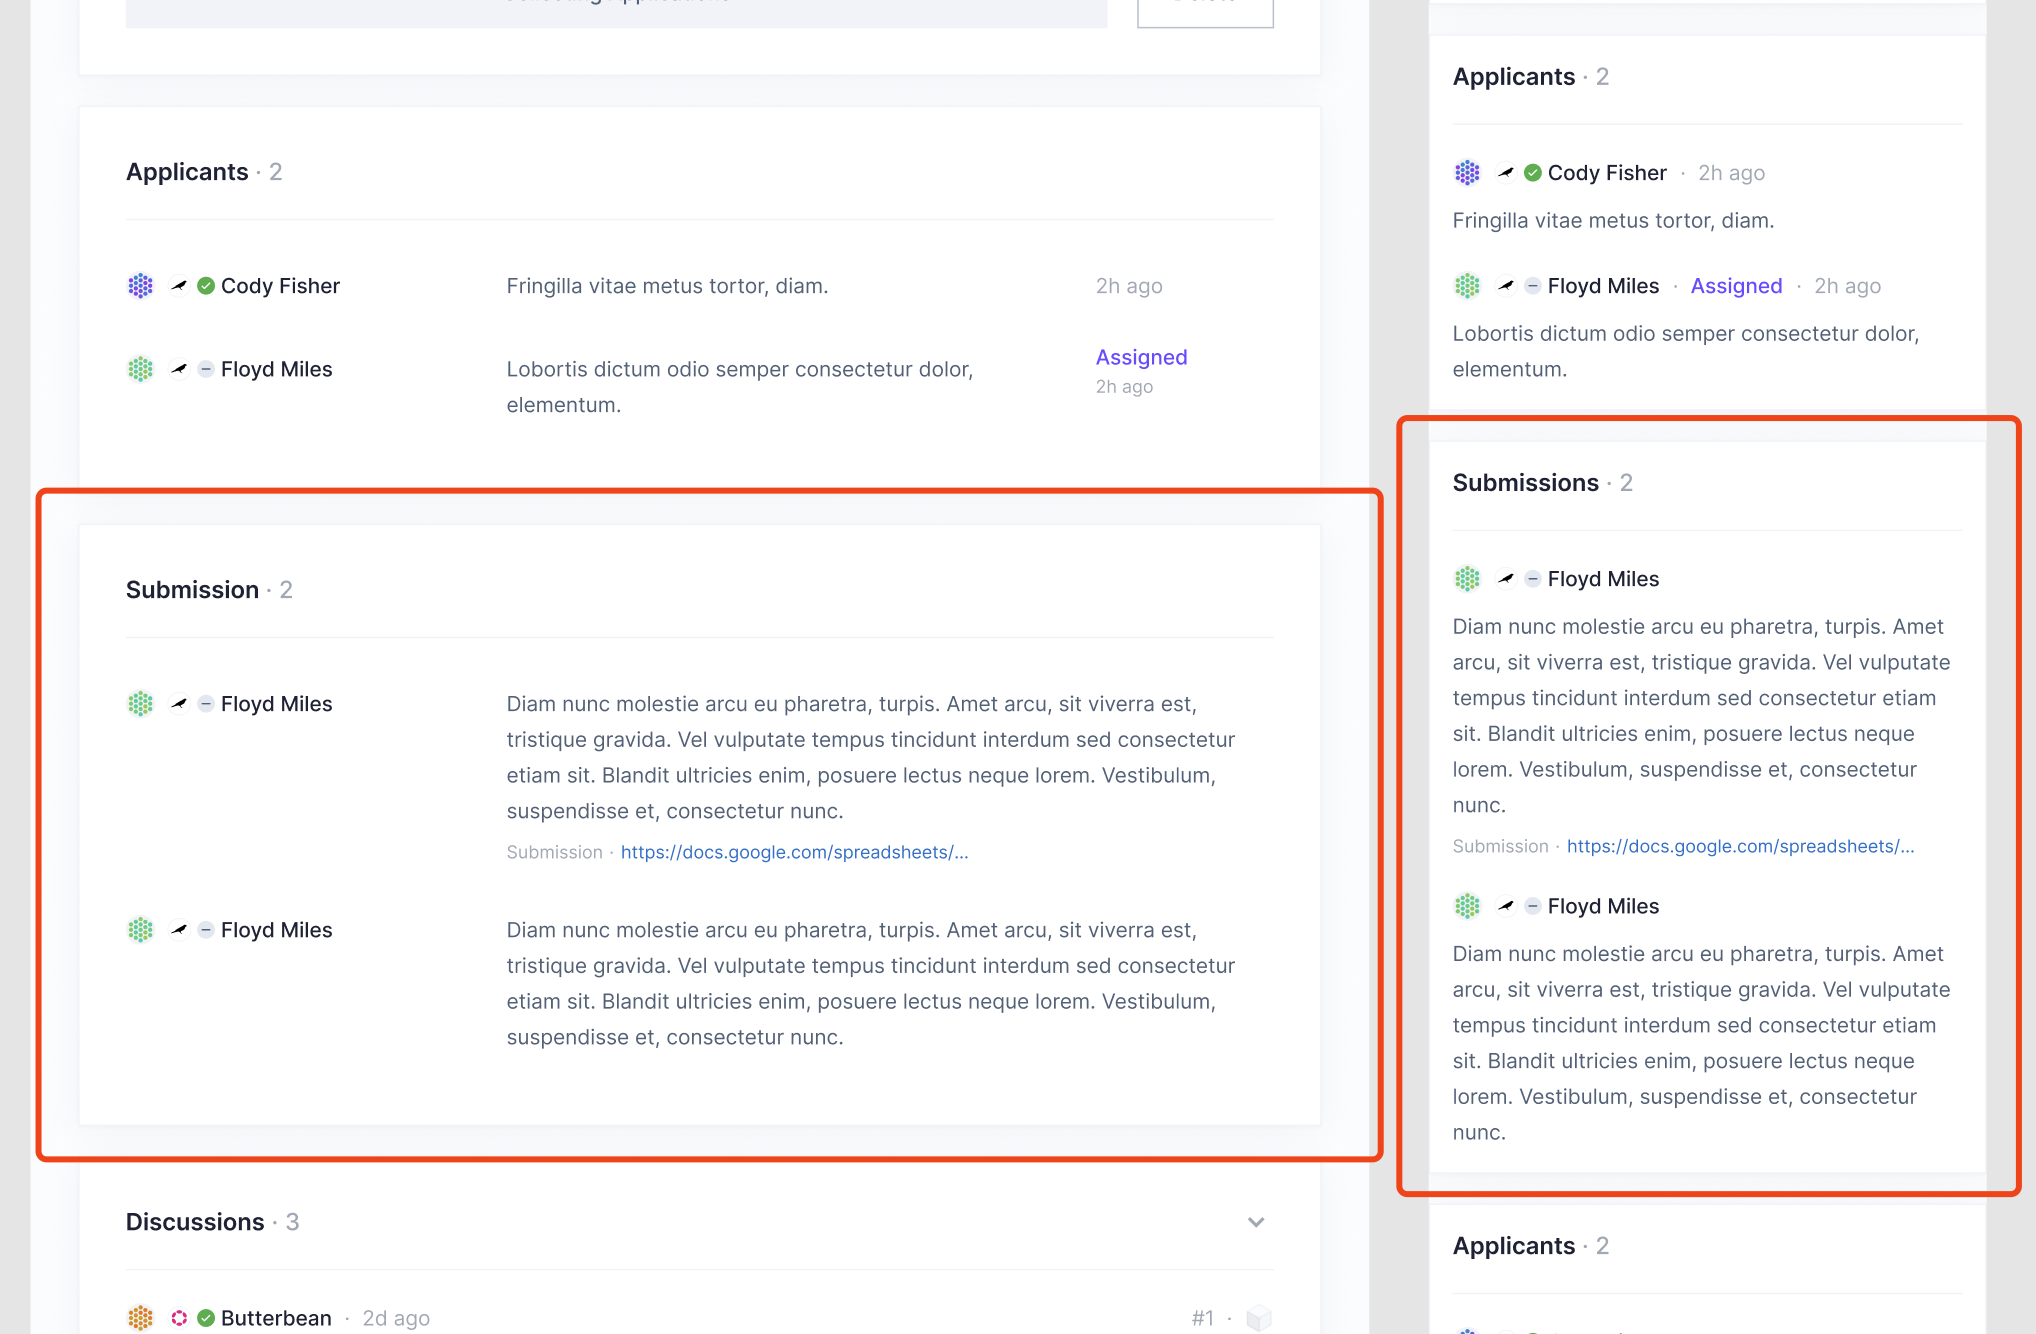
Task: Click Butterbean's orange hexagon avatar
Action: (x=140, y=1318)
